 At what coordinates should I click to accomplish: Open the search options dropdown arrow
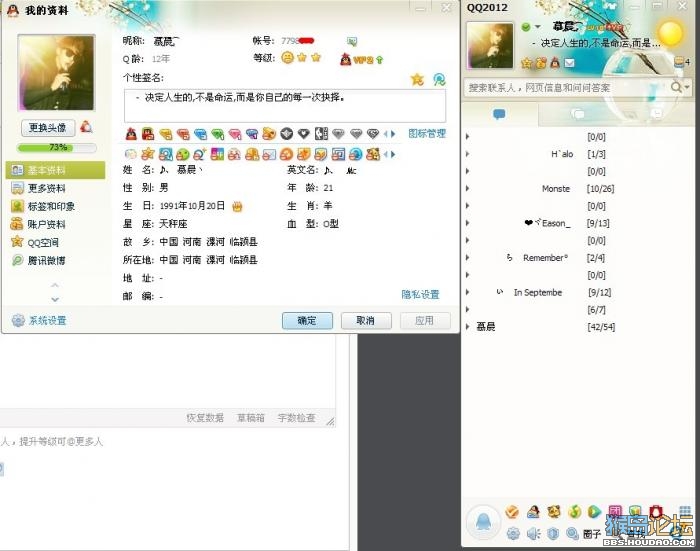coord(688,87)
